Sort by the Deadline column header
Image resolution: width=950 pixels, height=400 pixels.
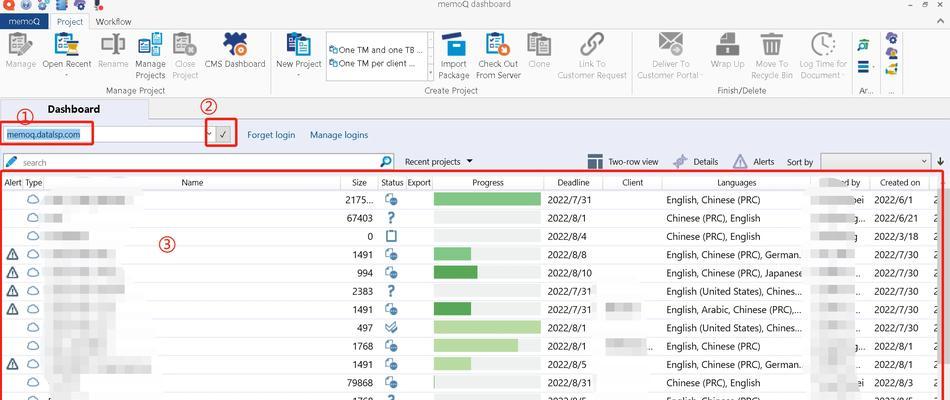click(x=573, y=182)
